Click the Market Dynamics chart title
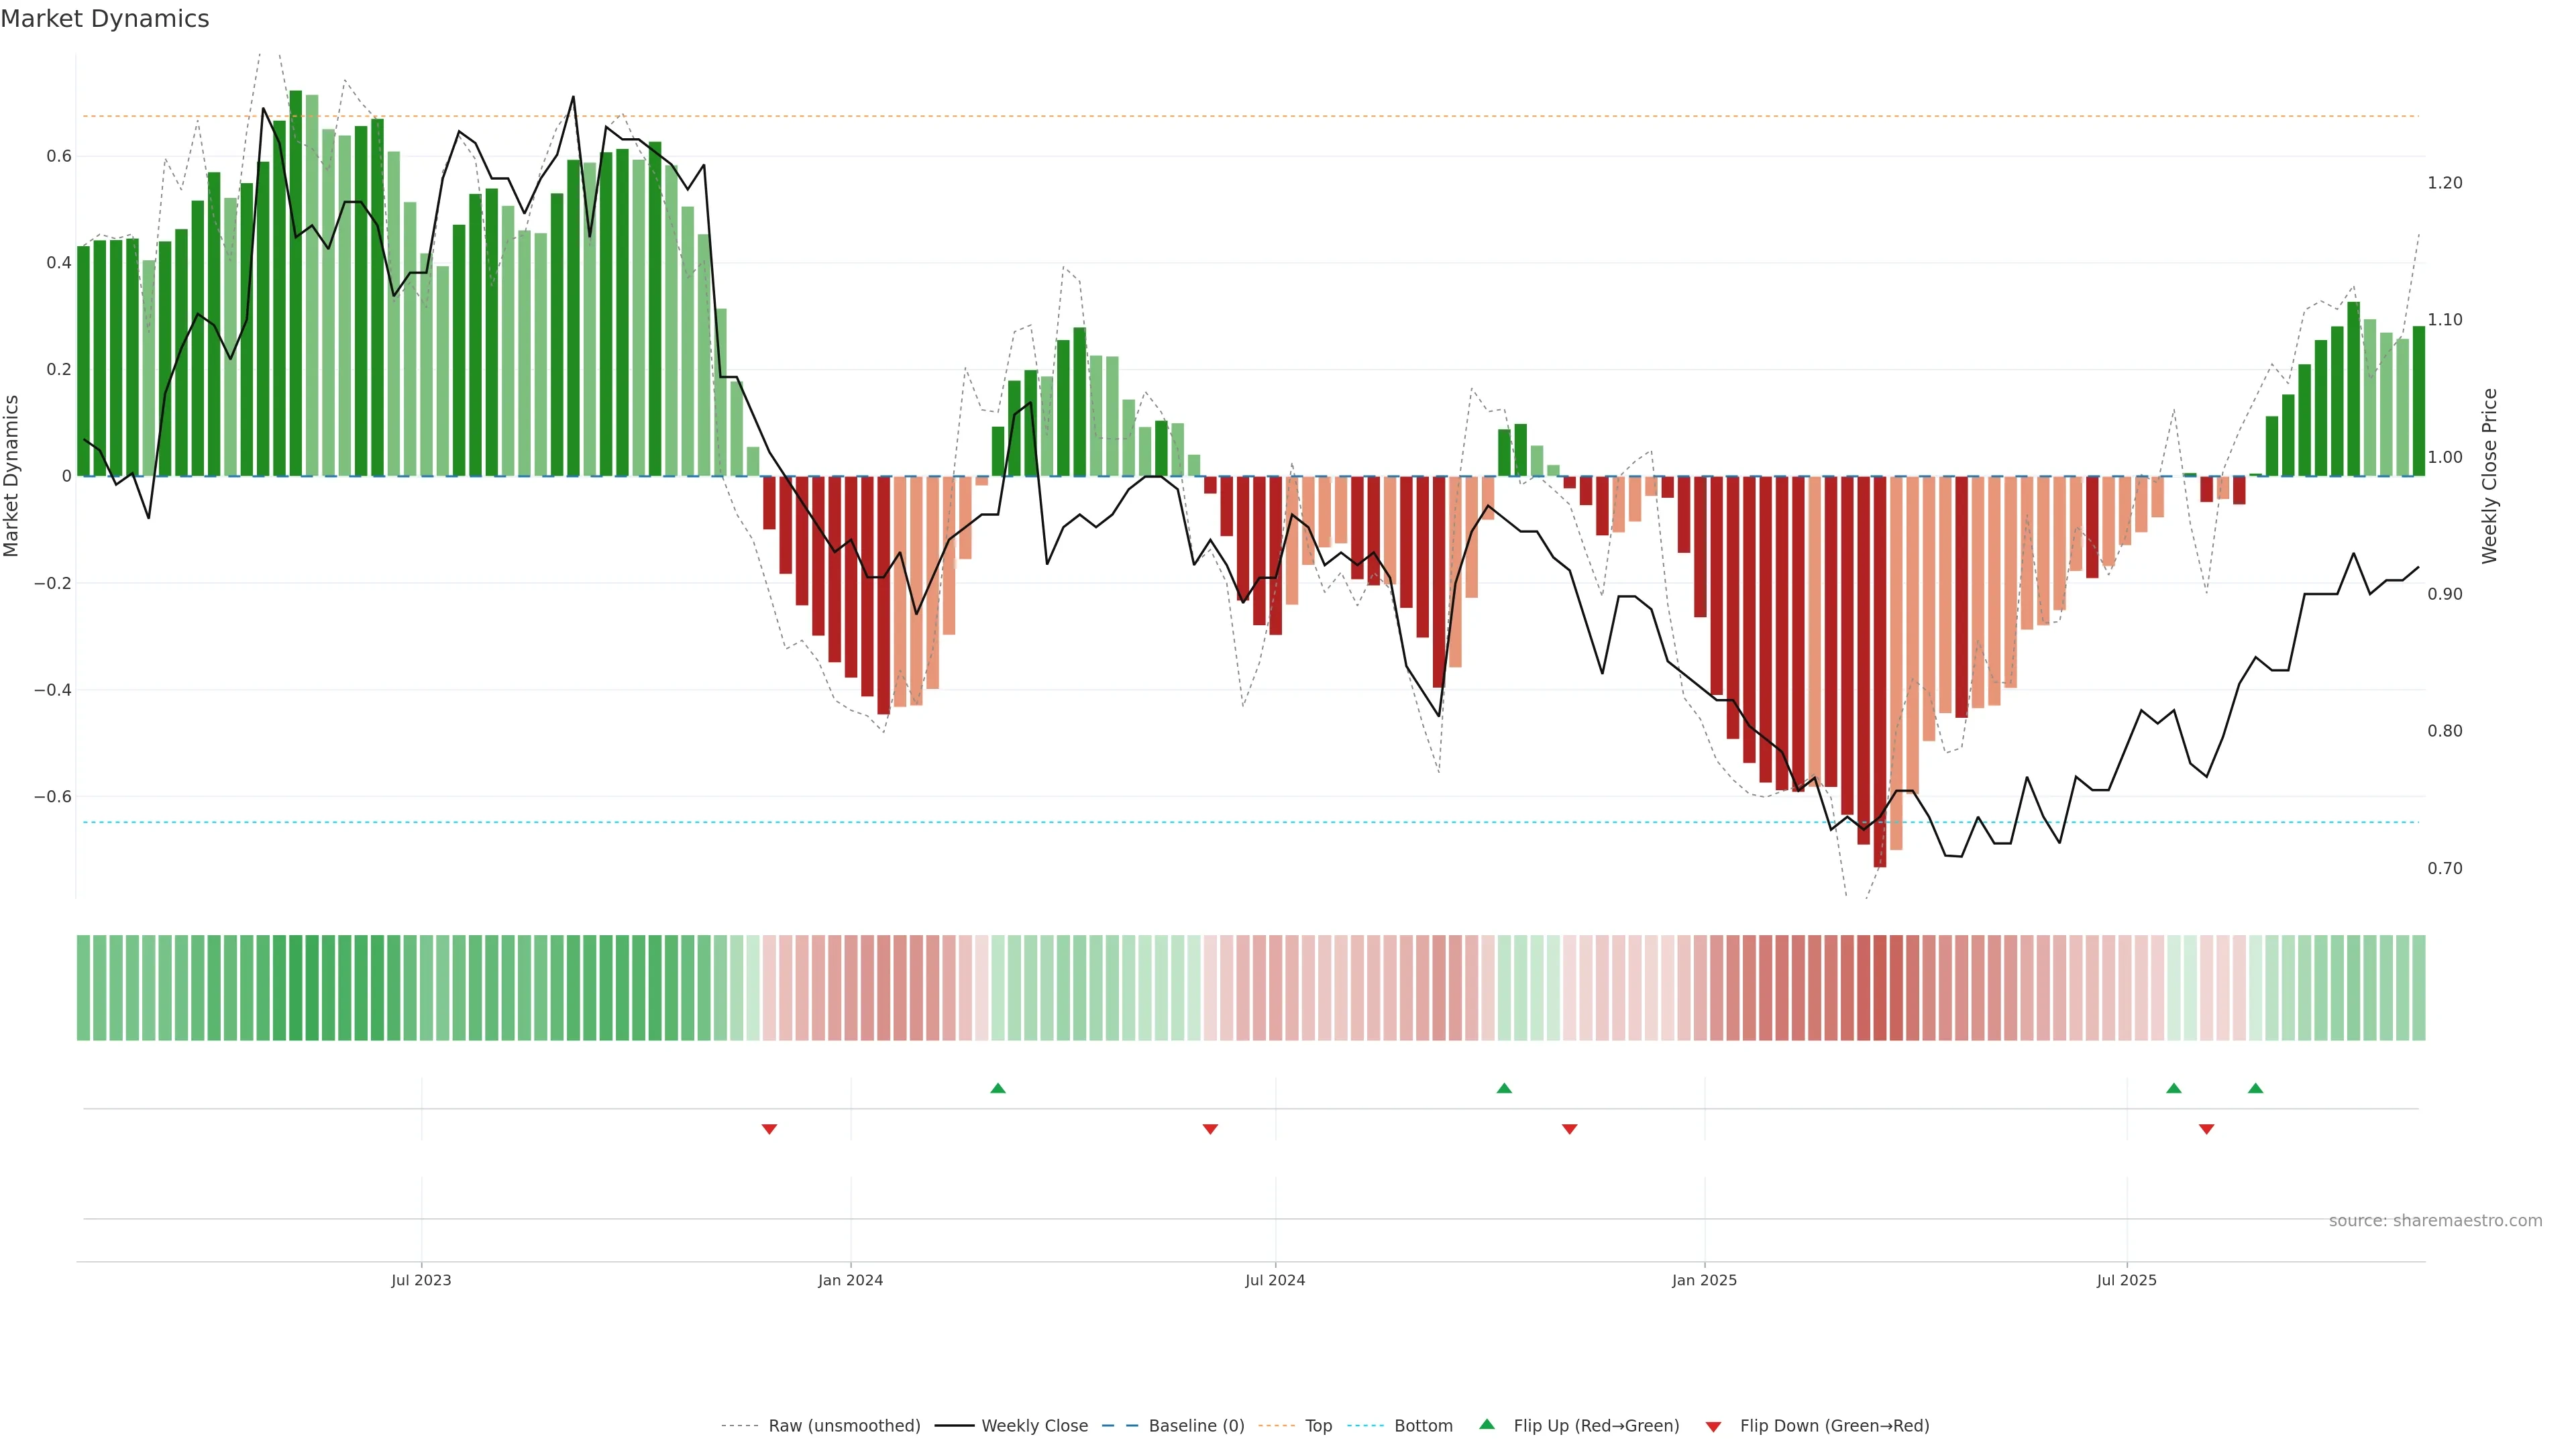2576x1449 pixels. tap(105, 19)
